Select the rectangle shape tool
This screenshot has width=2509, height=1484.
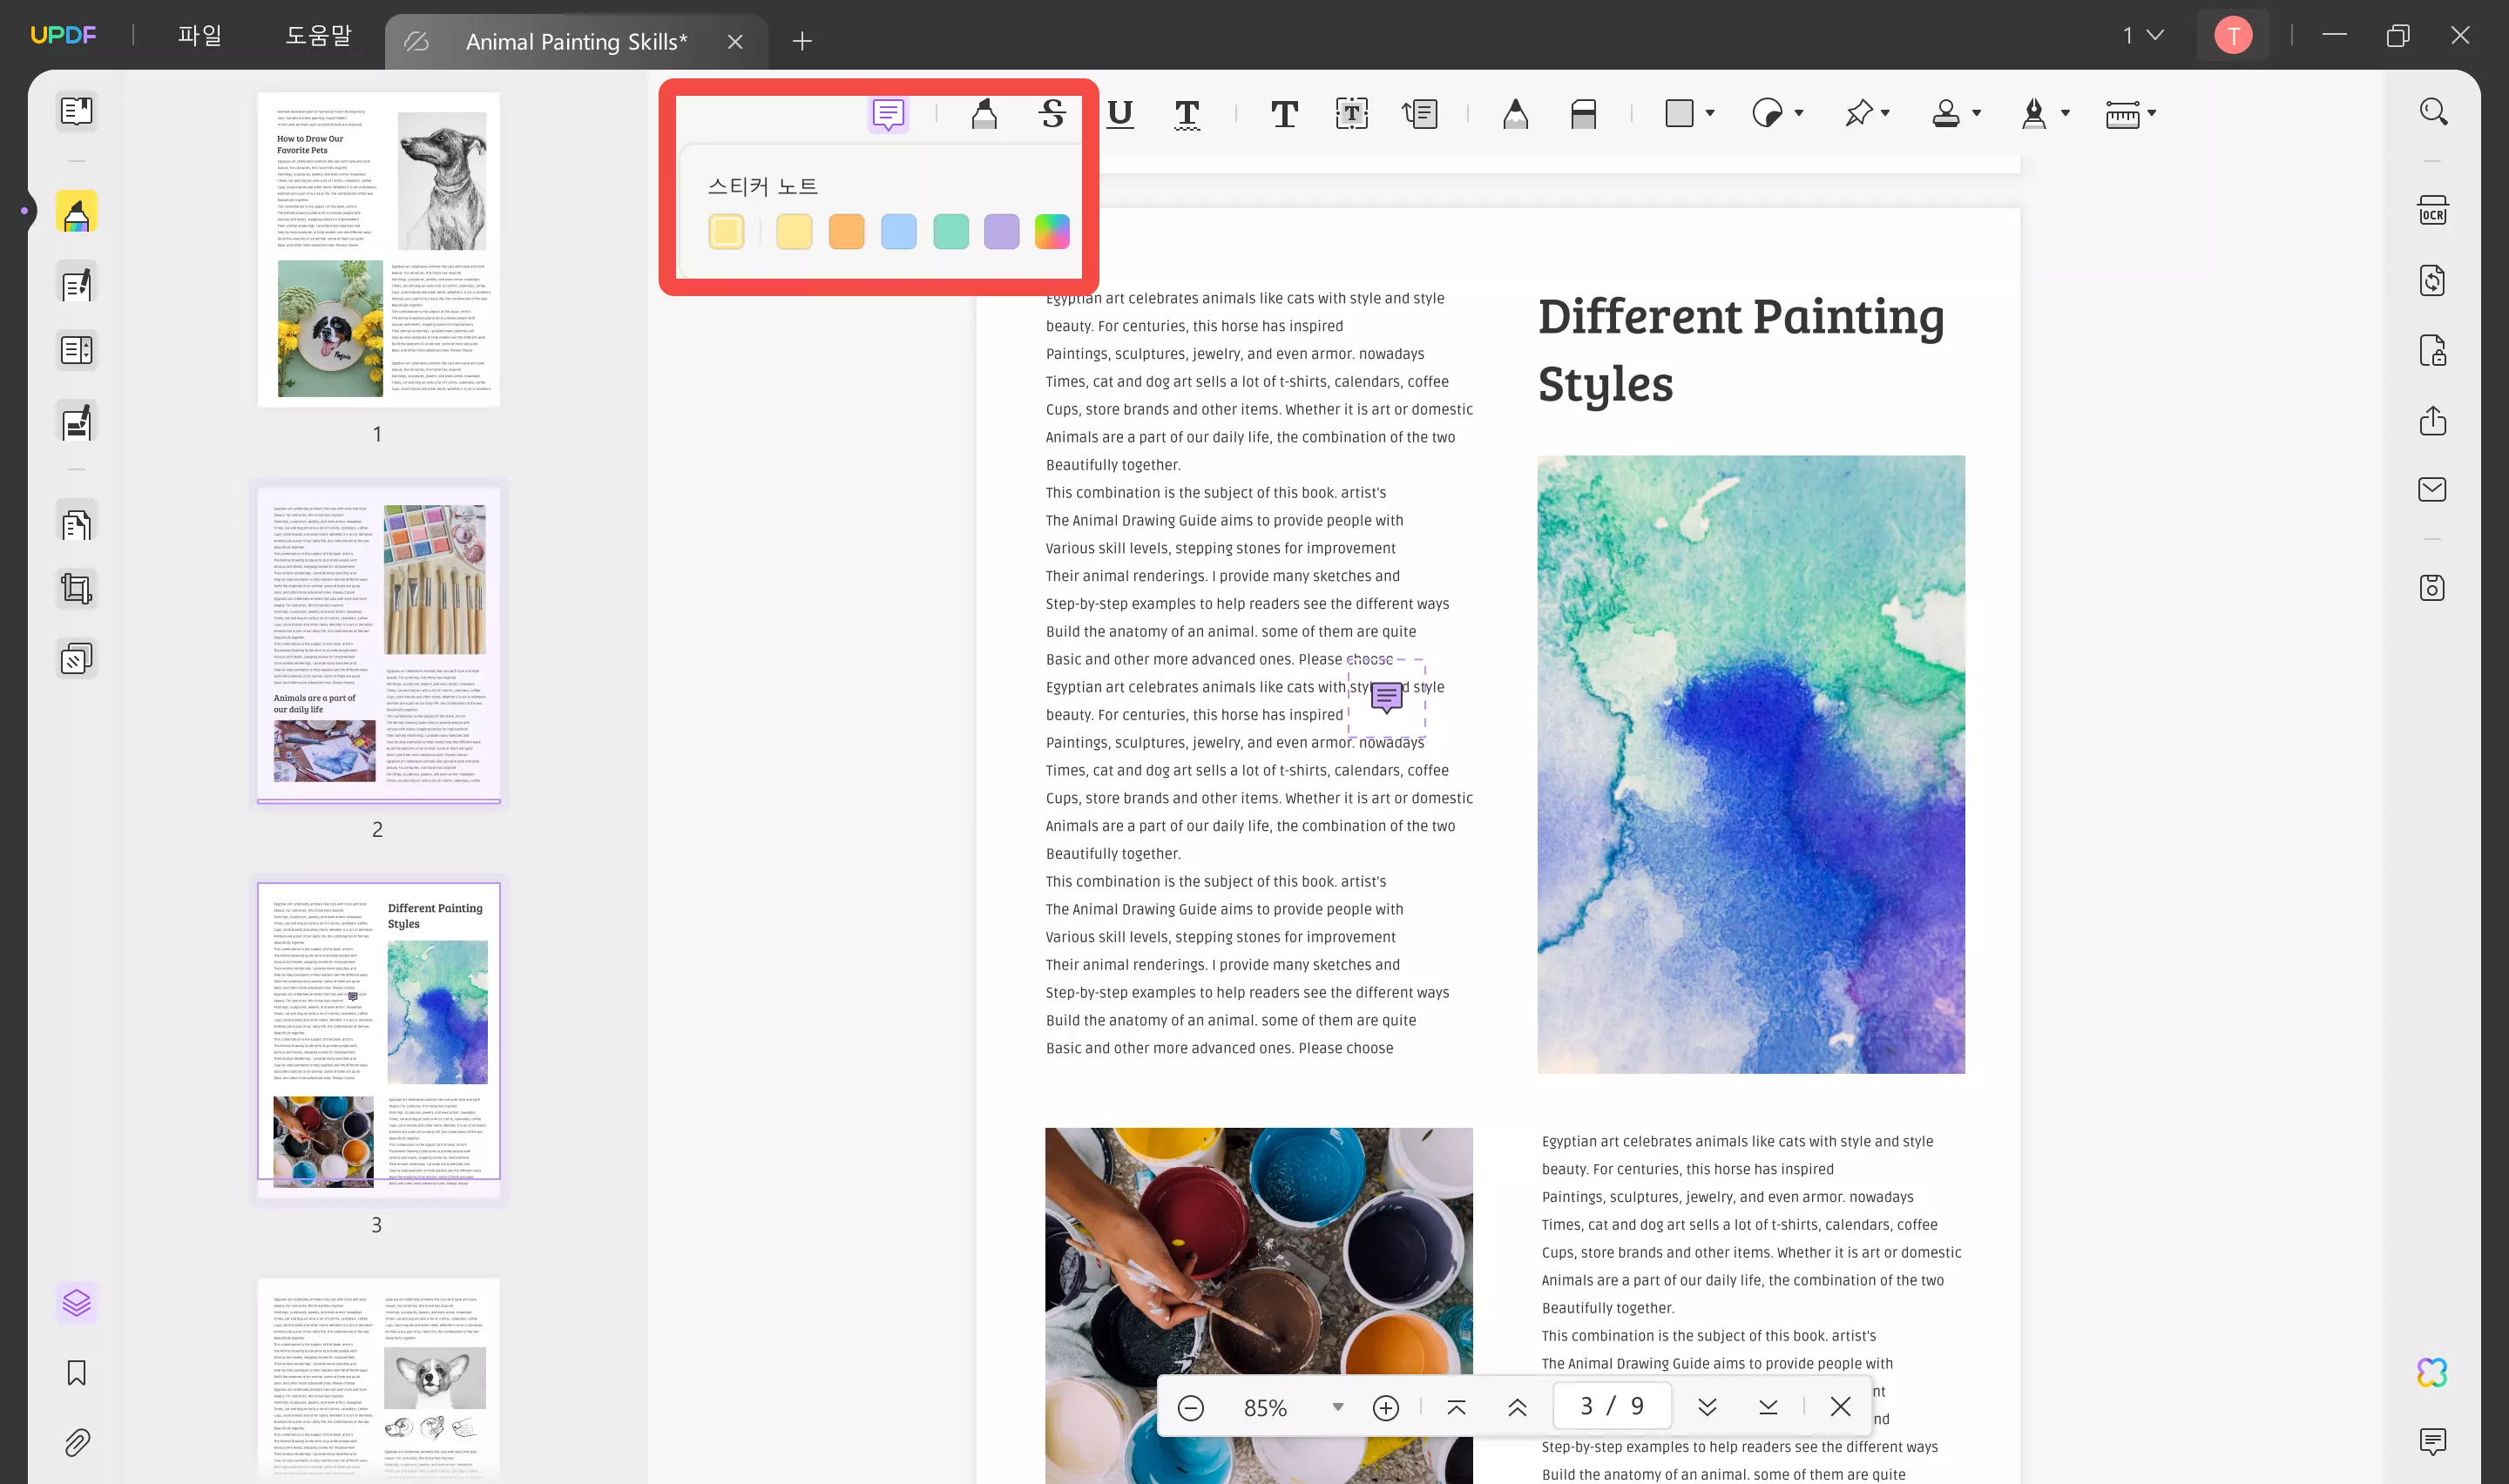(1680, 114)
